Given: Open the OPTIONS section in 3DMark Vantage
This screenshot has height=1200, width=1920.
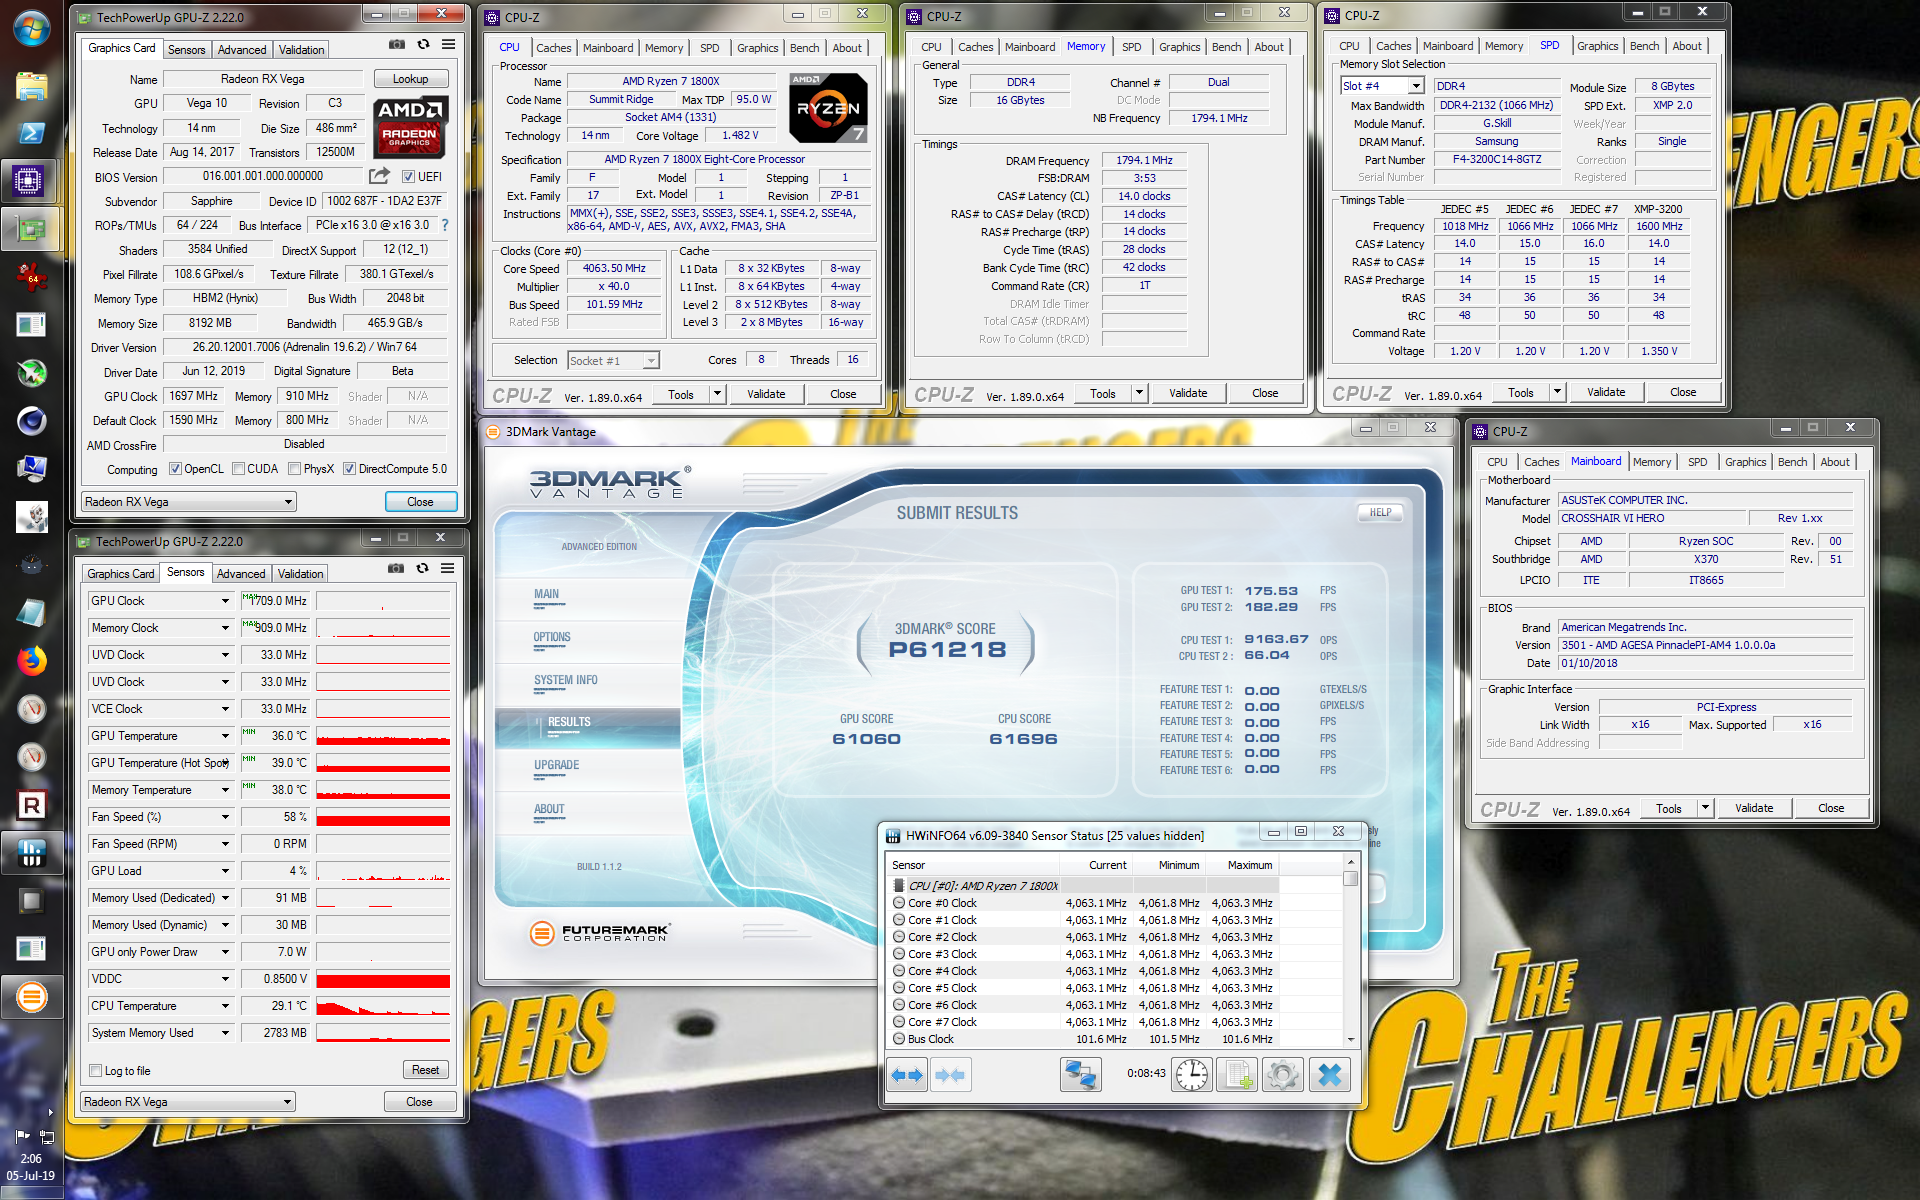Looking at the screenshot, I should click(552, 637).
